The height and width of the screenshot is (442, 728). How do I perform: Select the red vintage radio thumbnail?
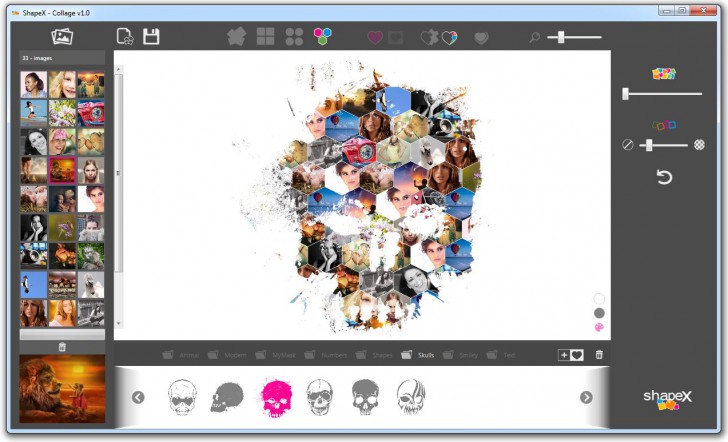[91, 113]
